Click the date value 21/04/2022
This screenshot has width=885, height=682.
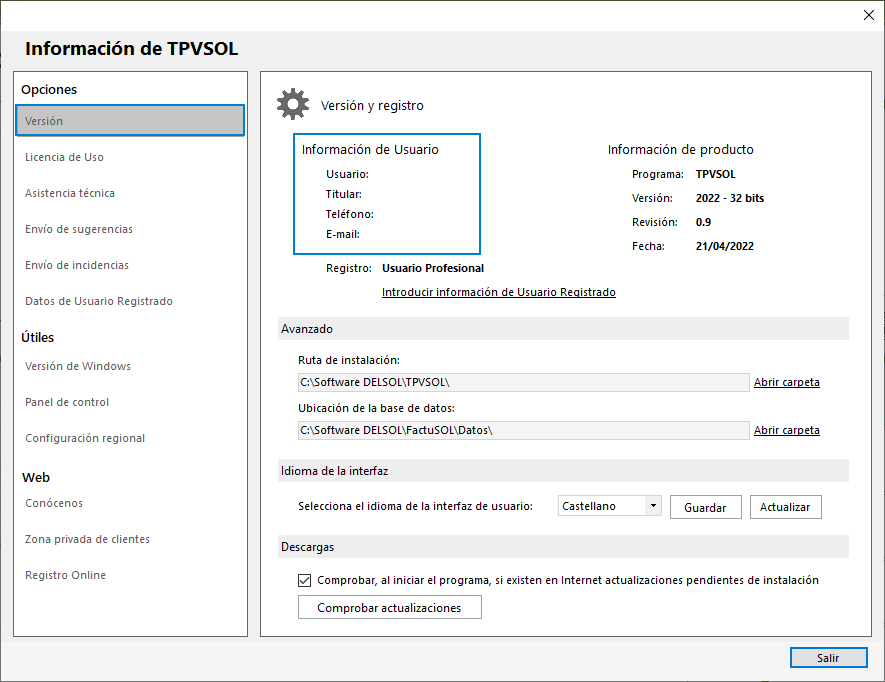(x=725, y=246)
